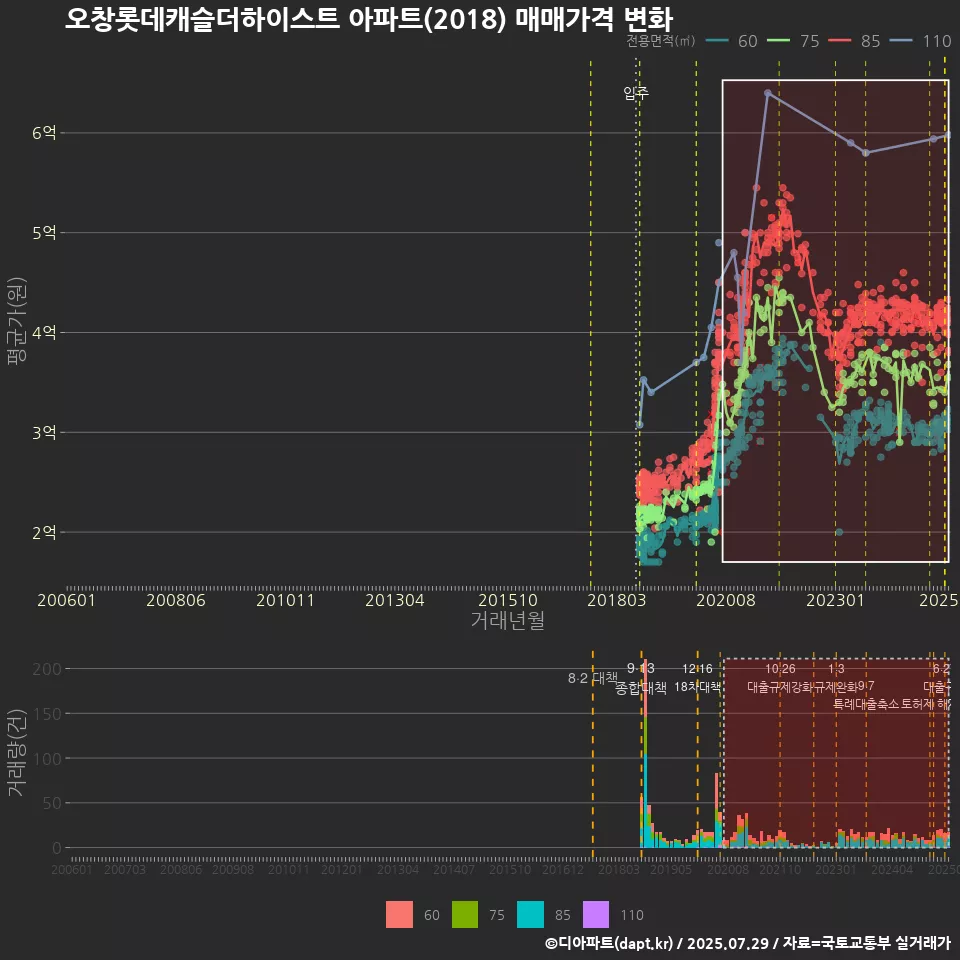Click the '3억' price axis label
Screen dimensions: 960x960
[44, 432]
